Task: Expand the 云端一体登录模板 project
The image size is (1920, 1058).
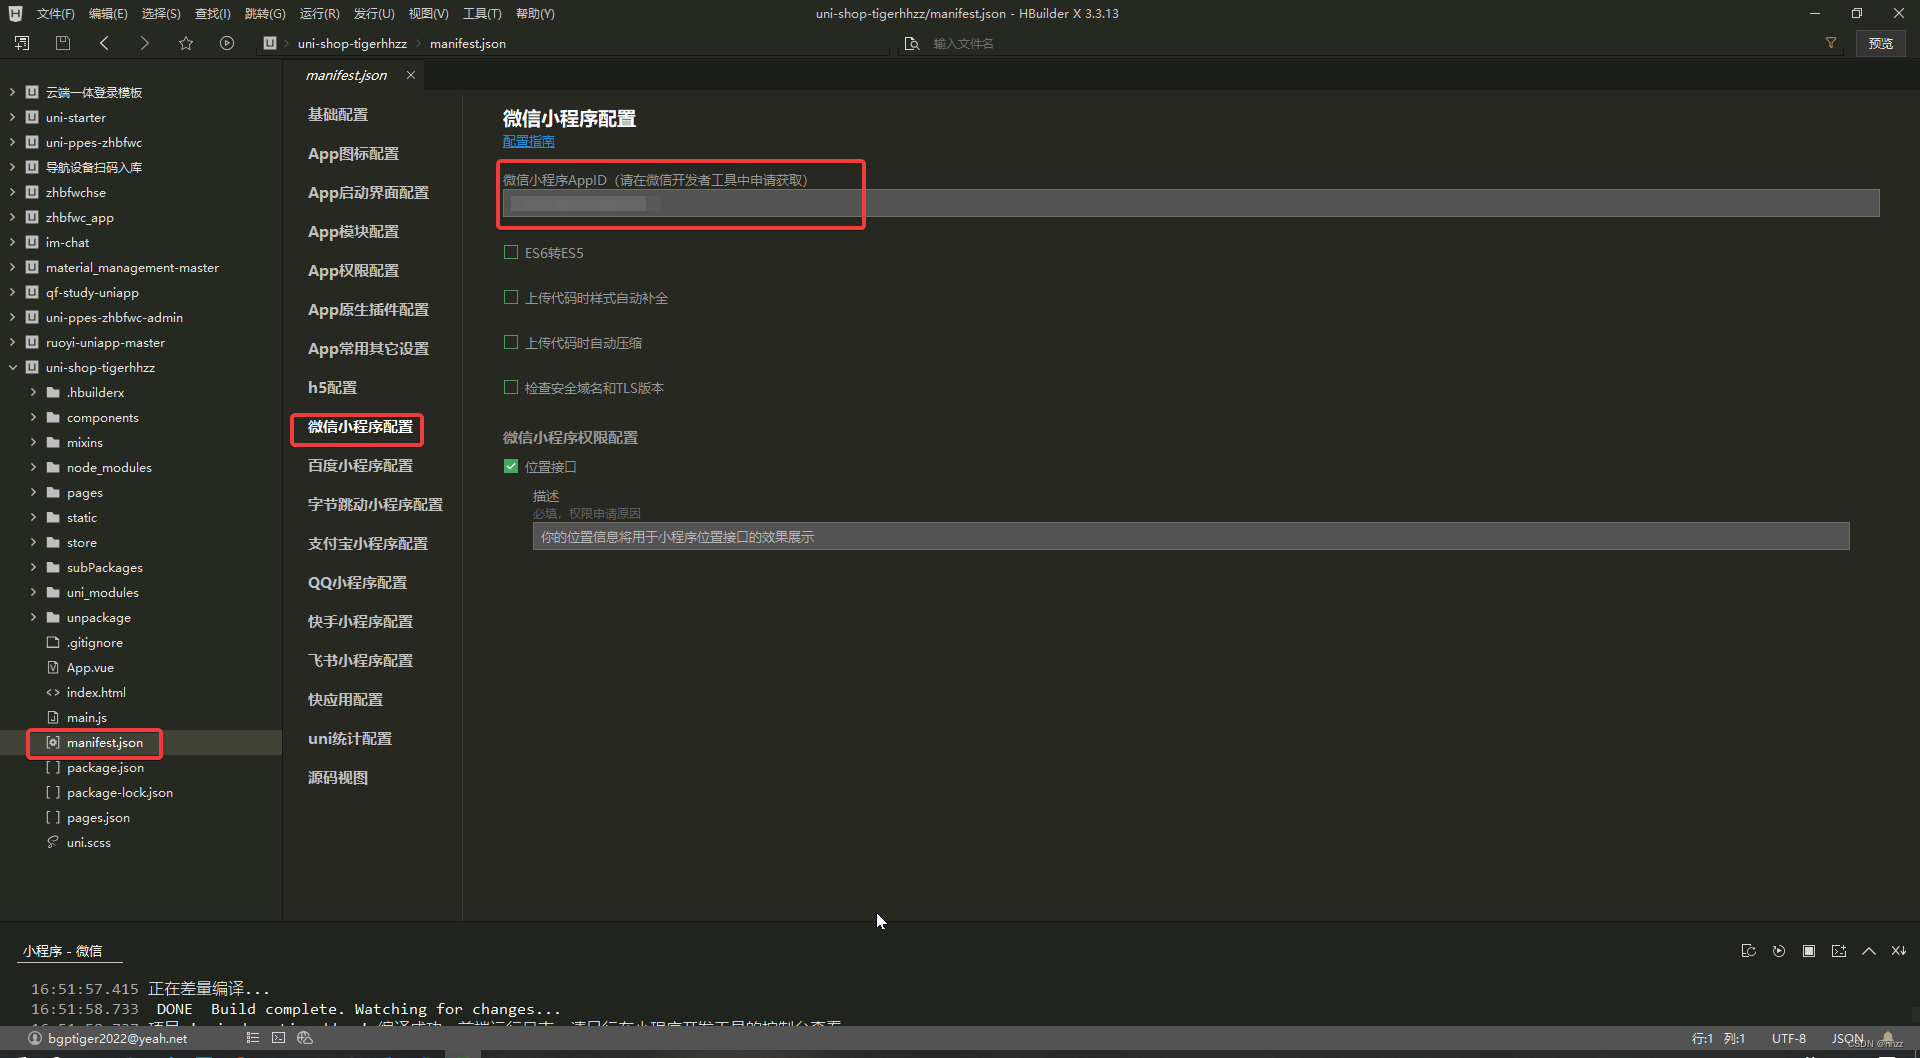Action: coord(12,92)
